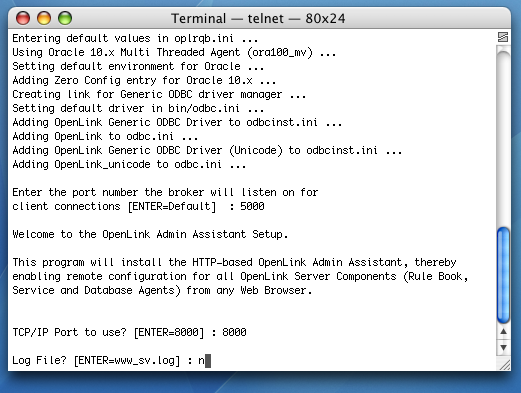521x393 pixels.
Task: Click the 8000 value after TCP/IP Port prompt
Action: (x=234, y=332)
